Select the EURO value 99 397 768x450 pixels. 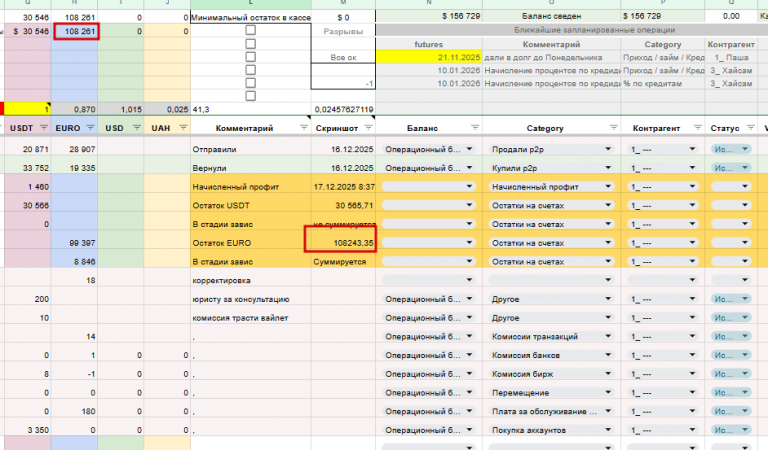tap(74, 243)
